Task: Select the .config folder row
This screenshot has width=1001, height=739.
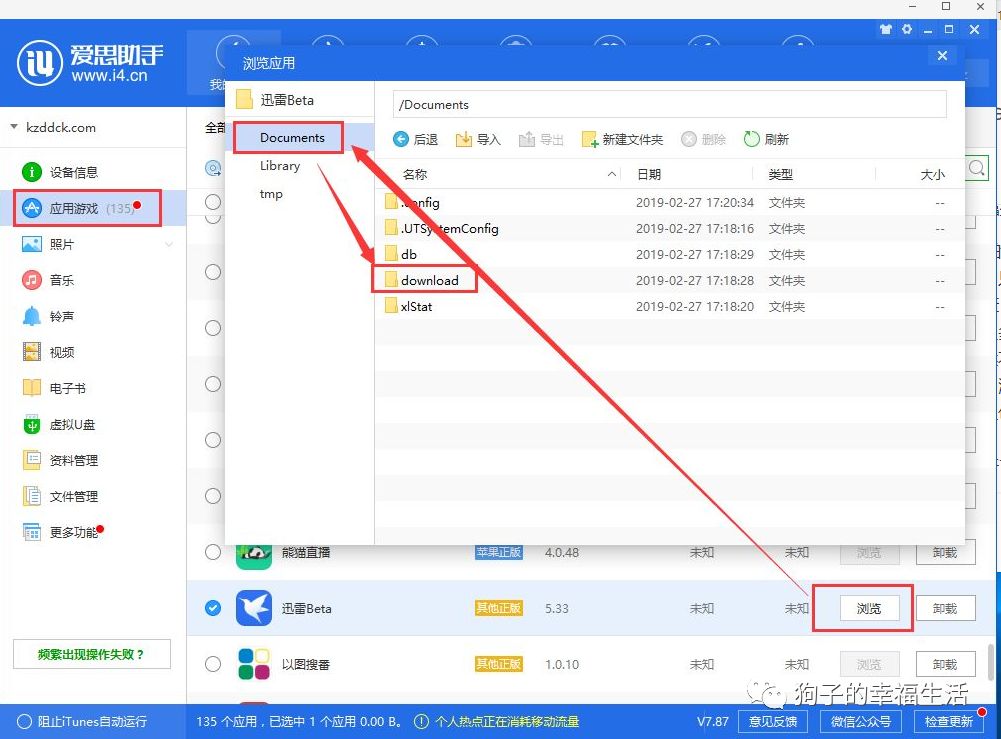Action: click(x=669, y=202)
